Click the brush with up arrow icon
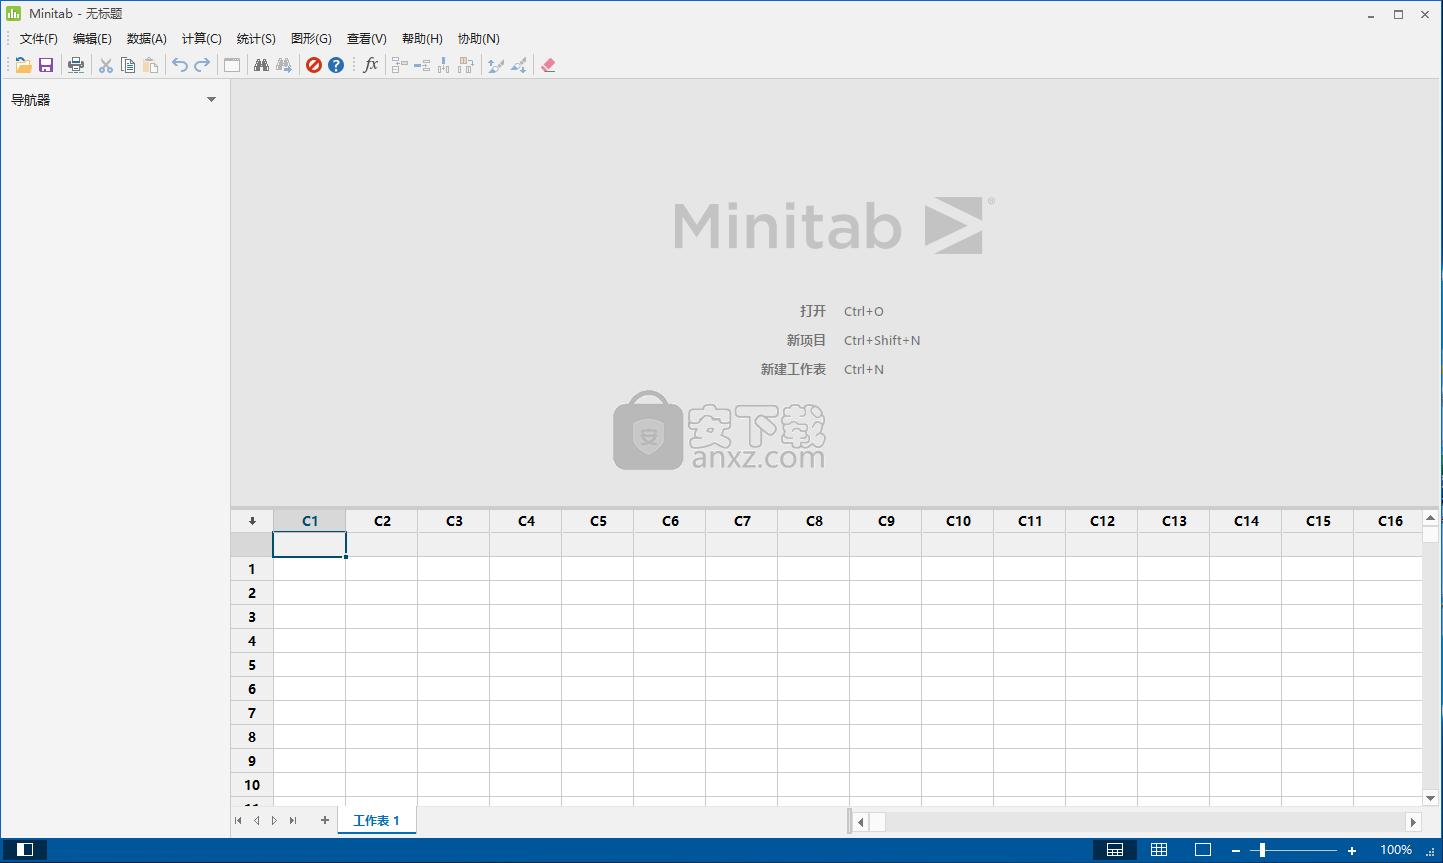 [496, 65]
